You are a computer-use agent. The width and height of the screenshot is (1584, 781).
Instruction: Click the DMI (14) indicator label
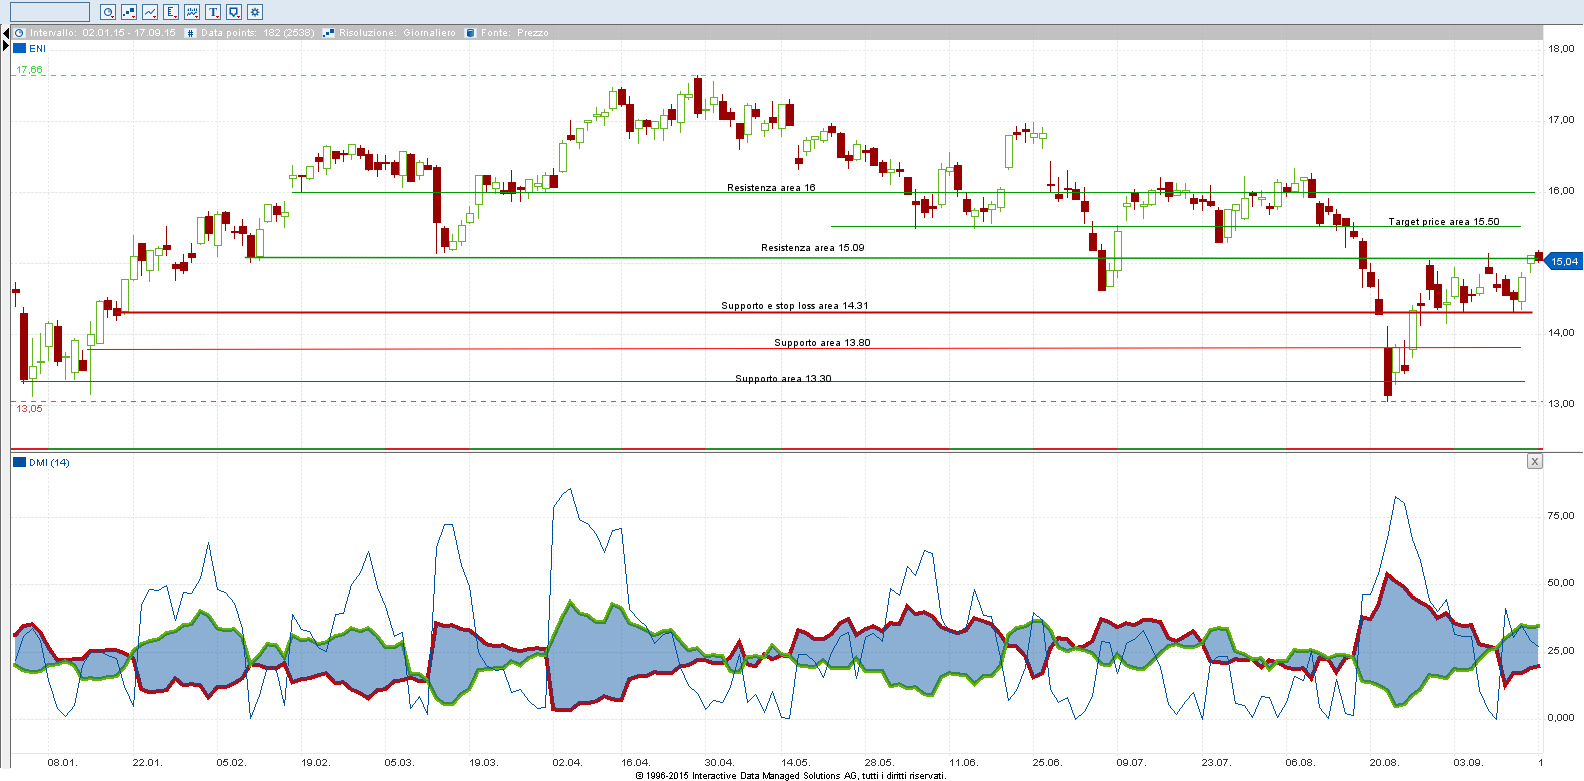point(49,462)
